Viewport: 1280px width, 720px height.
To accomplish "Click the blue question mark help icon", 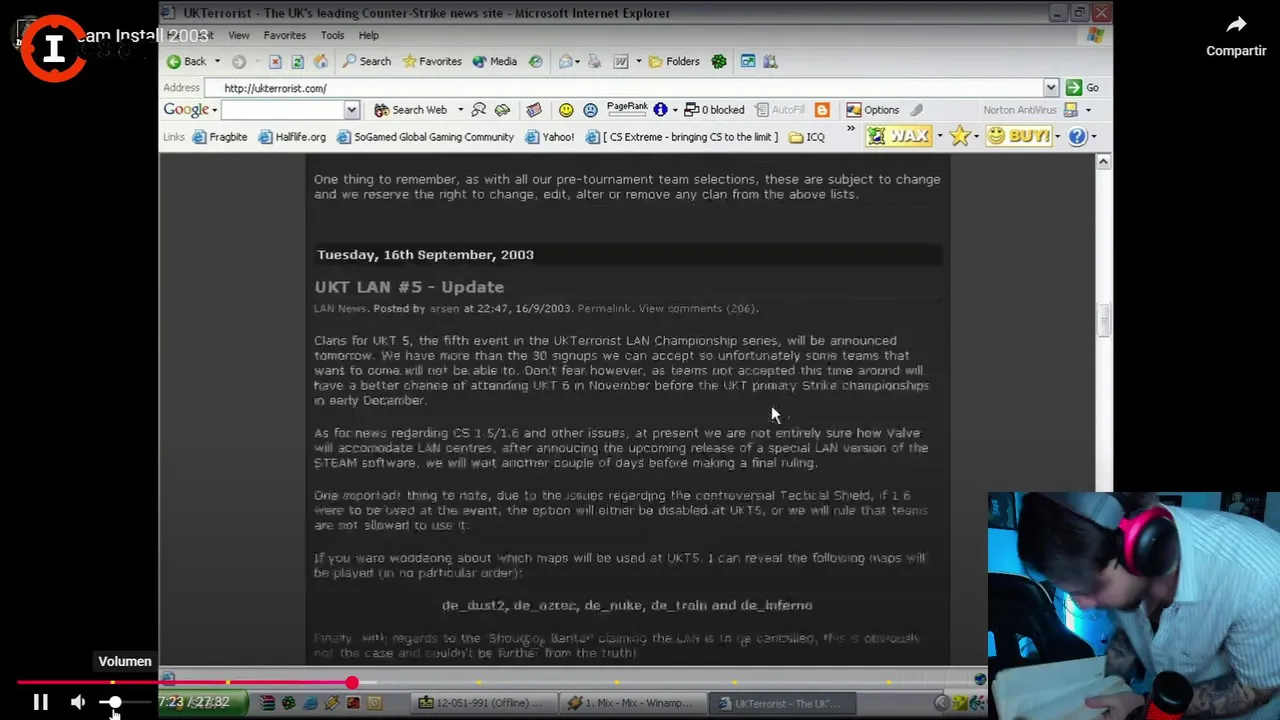I will click(1077, 136).
